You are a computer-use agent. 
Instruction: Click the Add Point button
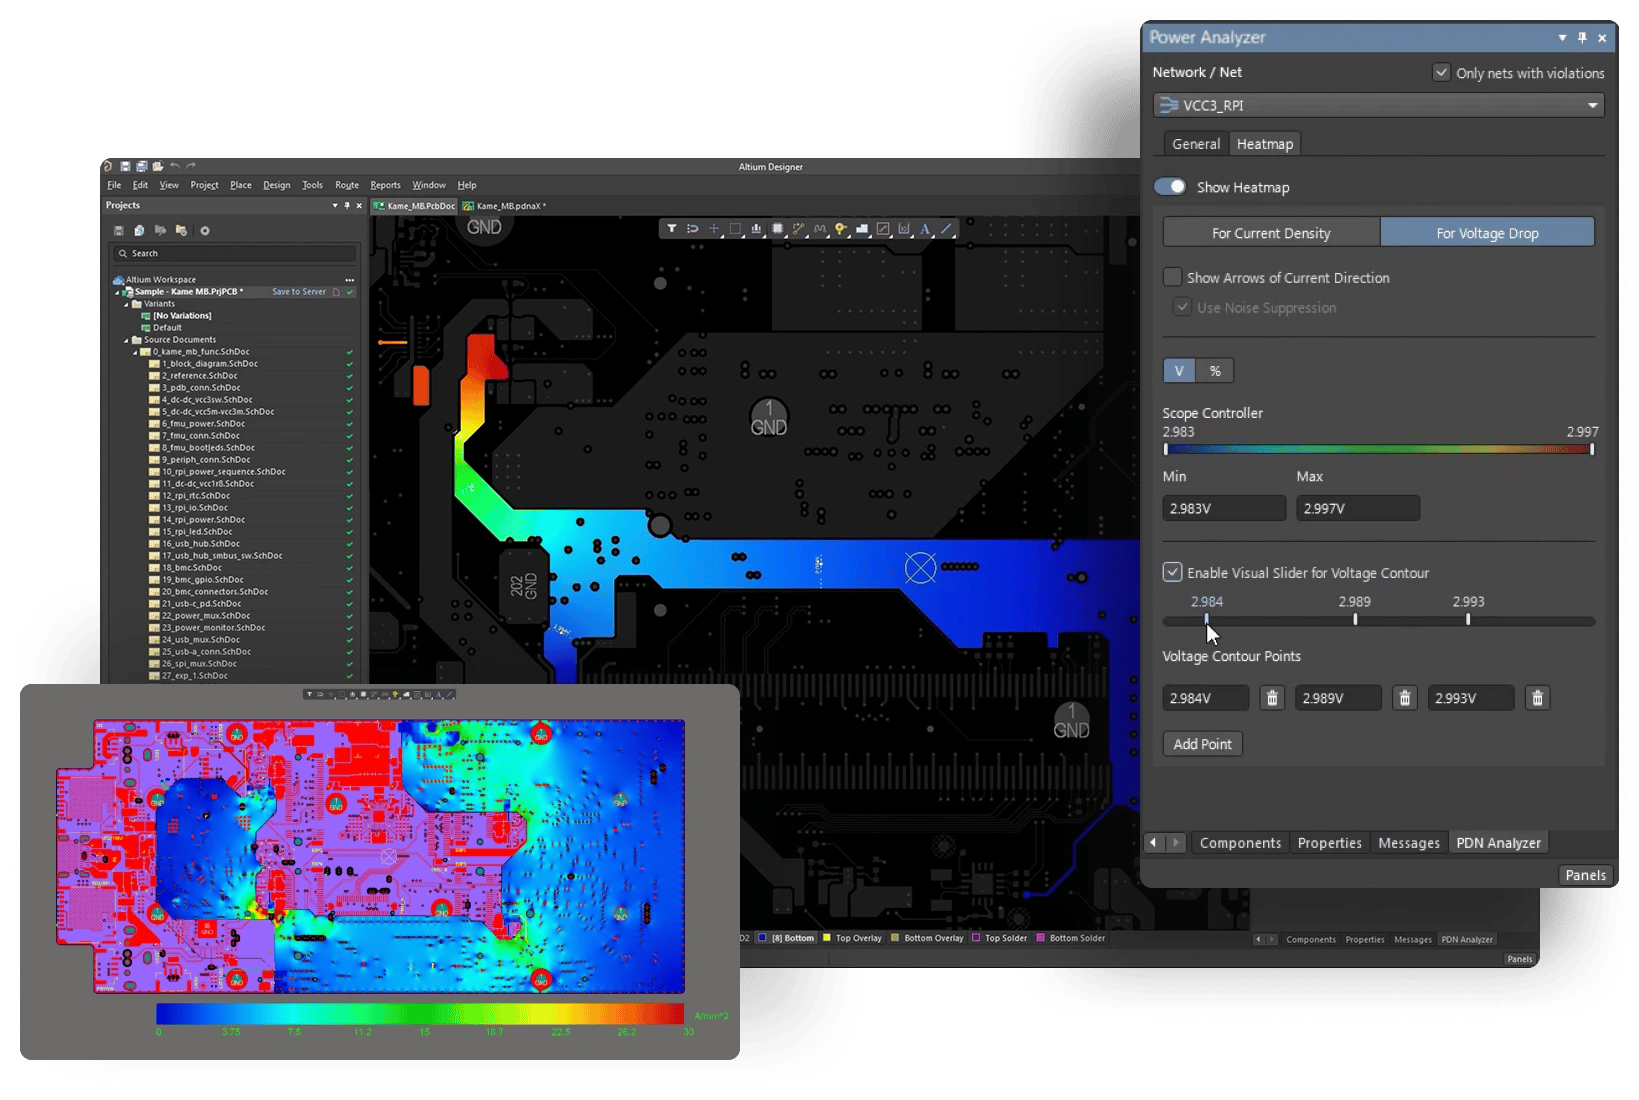[1202, 744]
